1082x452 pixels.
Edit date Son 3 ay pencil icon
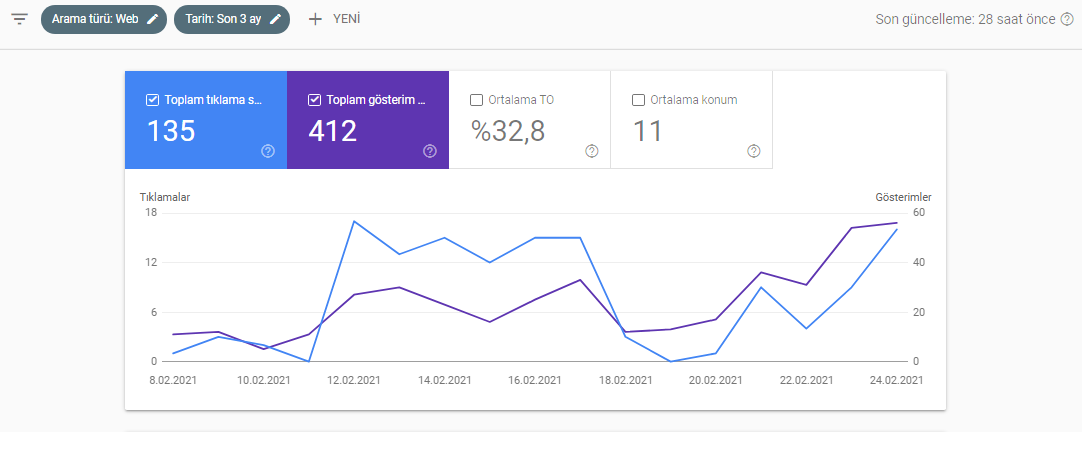click(x=275, y=19)
